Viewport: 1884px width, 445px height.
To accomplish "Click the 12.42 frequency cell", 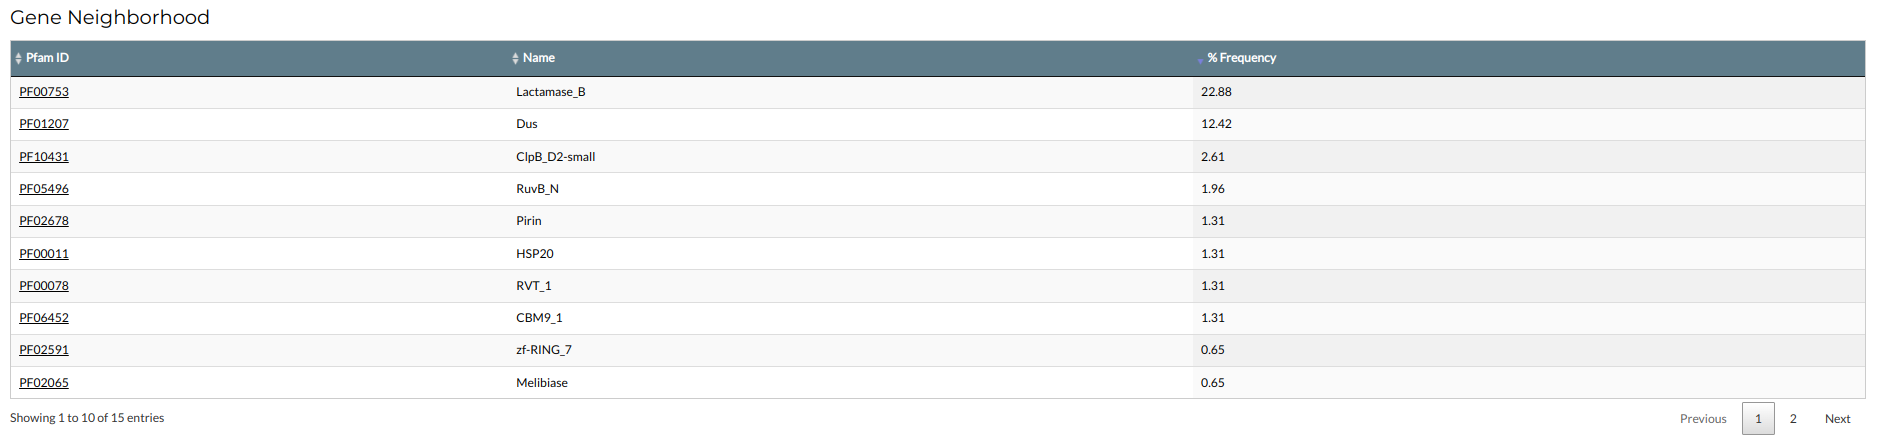I will 1216,124.
